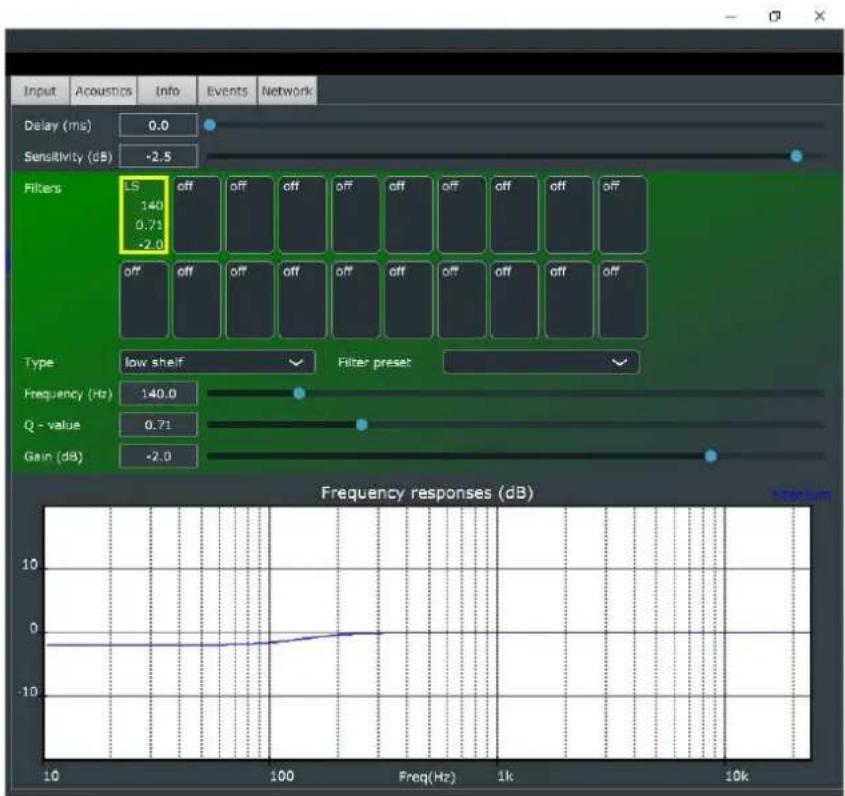Switch to the Input tab
This screenshot has height=796, width=845.
[x=40, y=91]
